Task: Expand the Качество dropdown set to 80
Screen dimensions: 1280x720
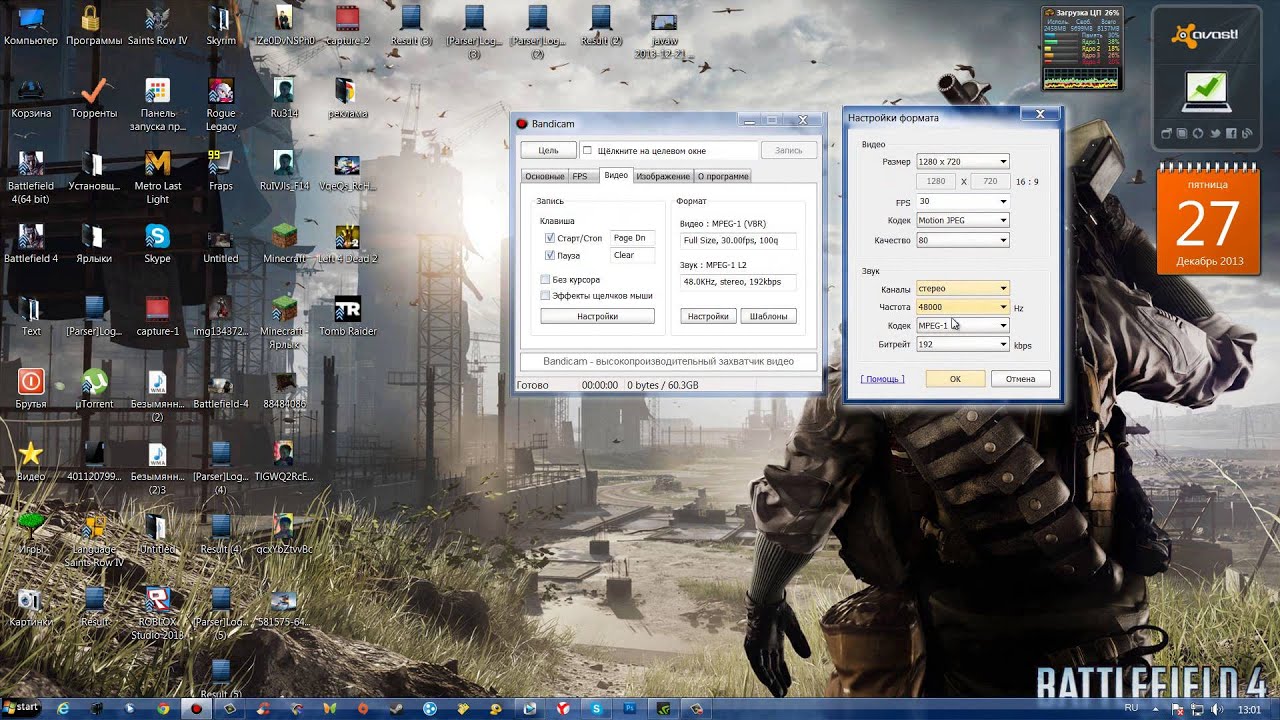Action: click(x=963, y=240)
